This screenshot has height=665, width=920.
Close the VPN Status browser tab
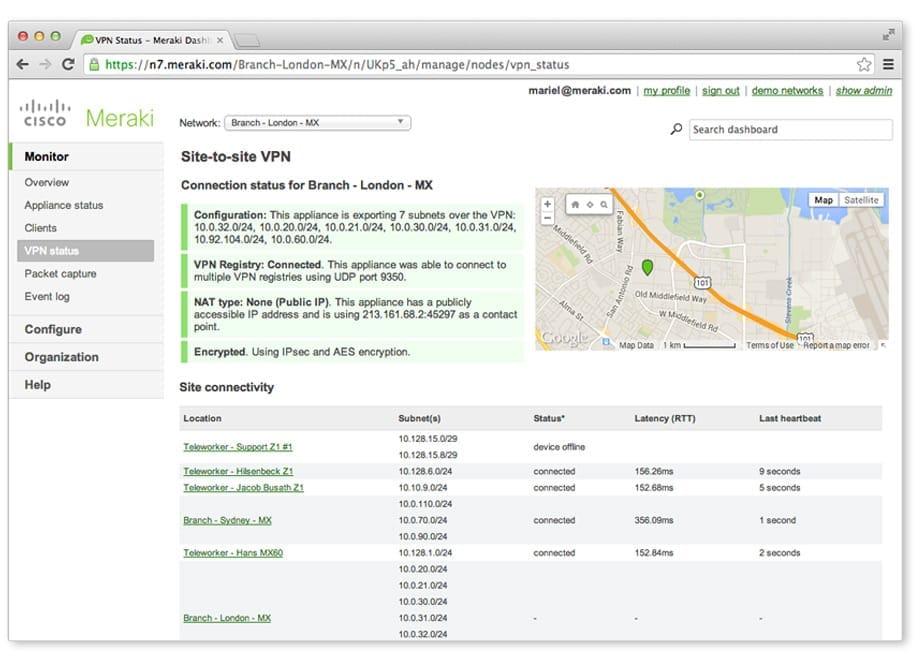click(x=220, y=40)
